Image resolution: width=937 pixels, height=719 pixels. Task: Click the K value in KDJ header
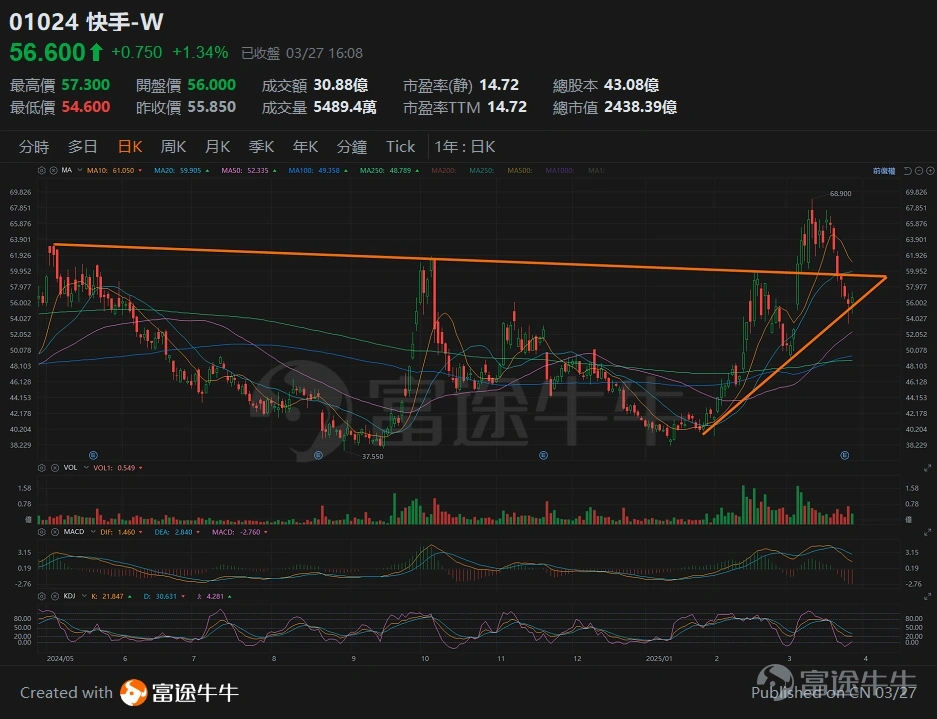(112, 596)
